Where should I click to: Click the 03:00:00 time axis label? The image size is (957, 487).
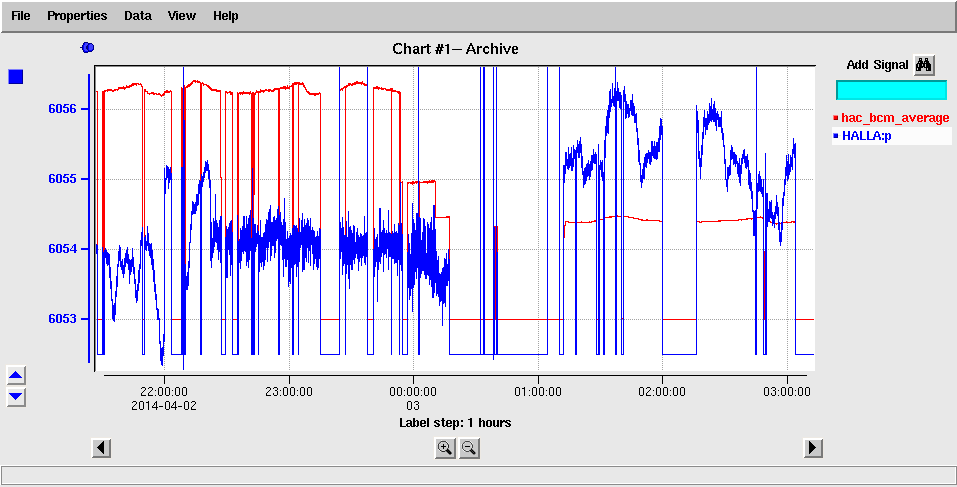click(787, 392)
